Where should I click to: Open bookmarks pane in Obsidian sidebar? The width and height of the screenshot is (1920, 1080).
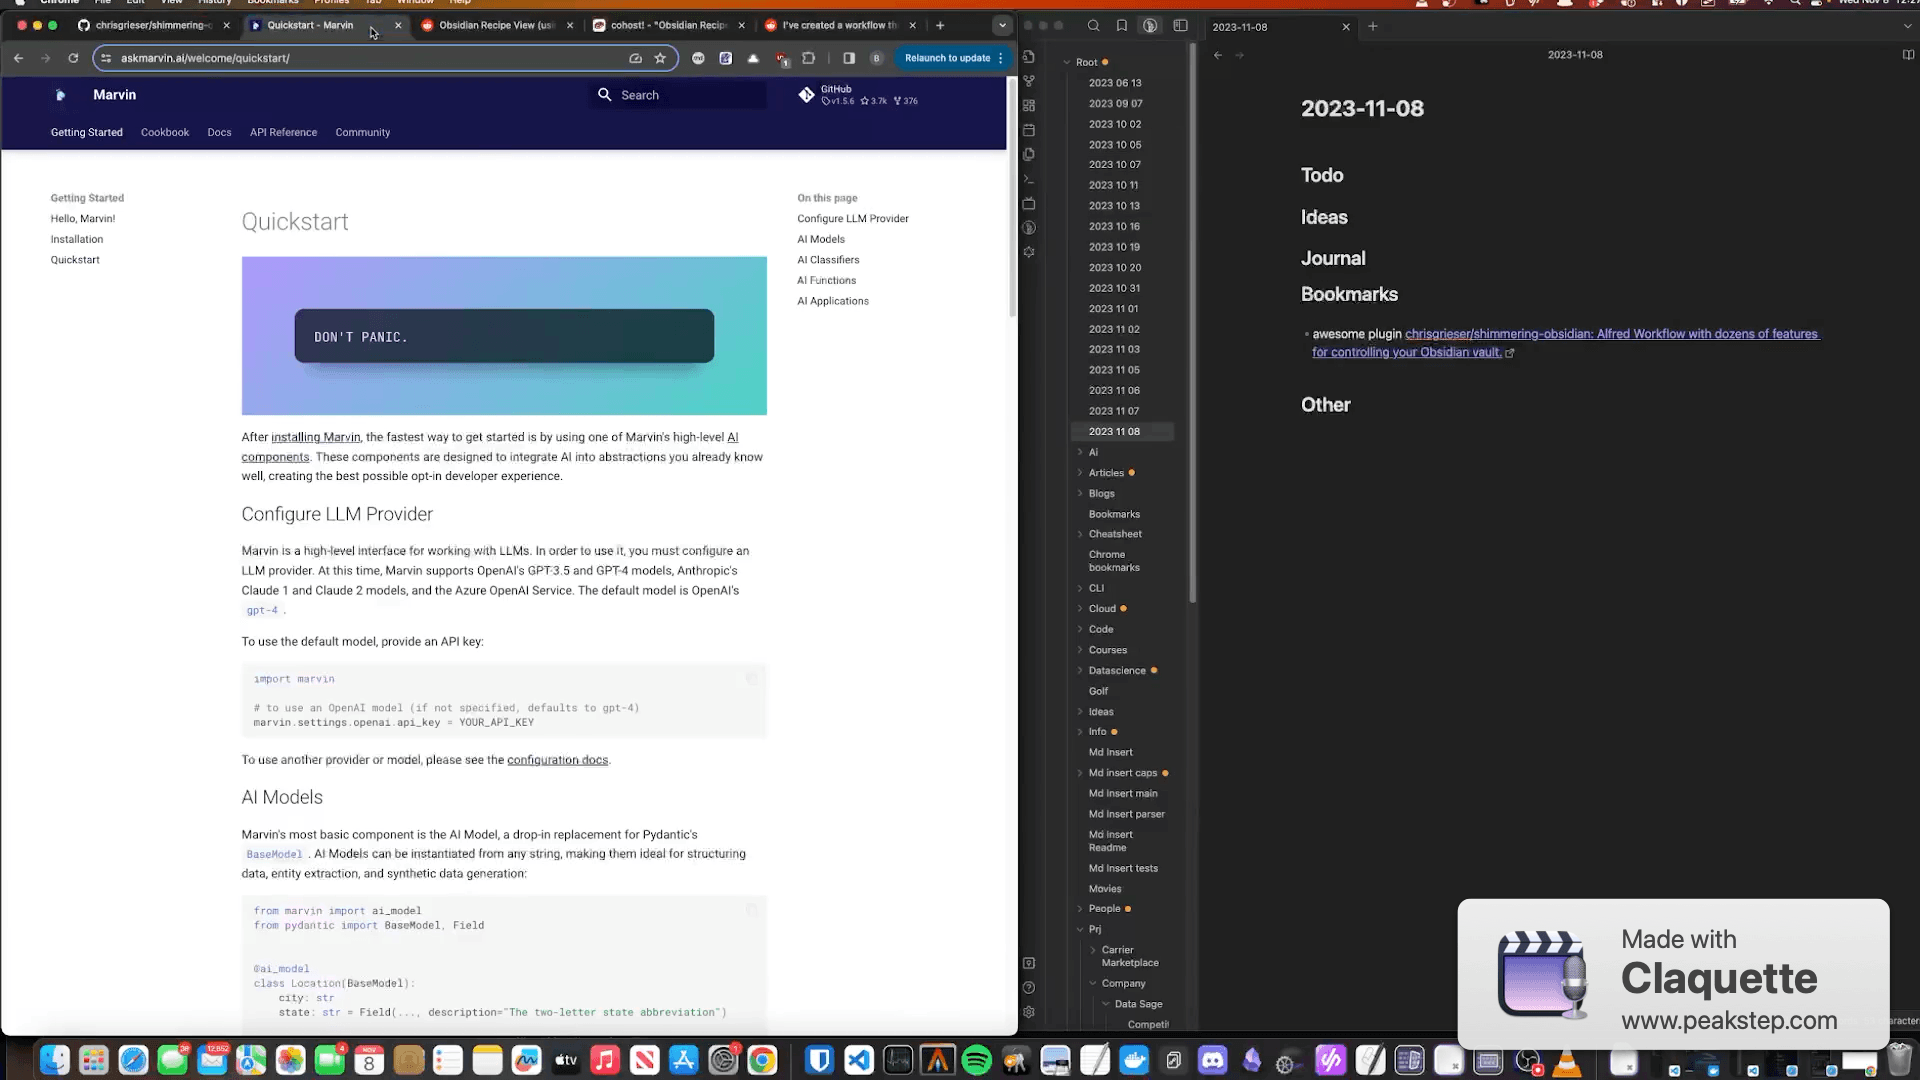tap(1122, 26)
